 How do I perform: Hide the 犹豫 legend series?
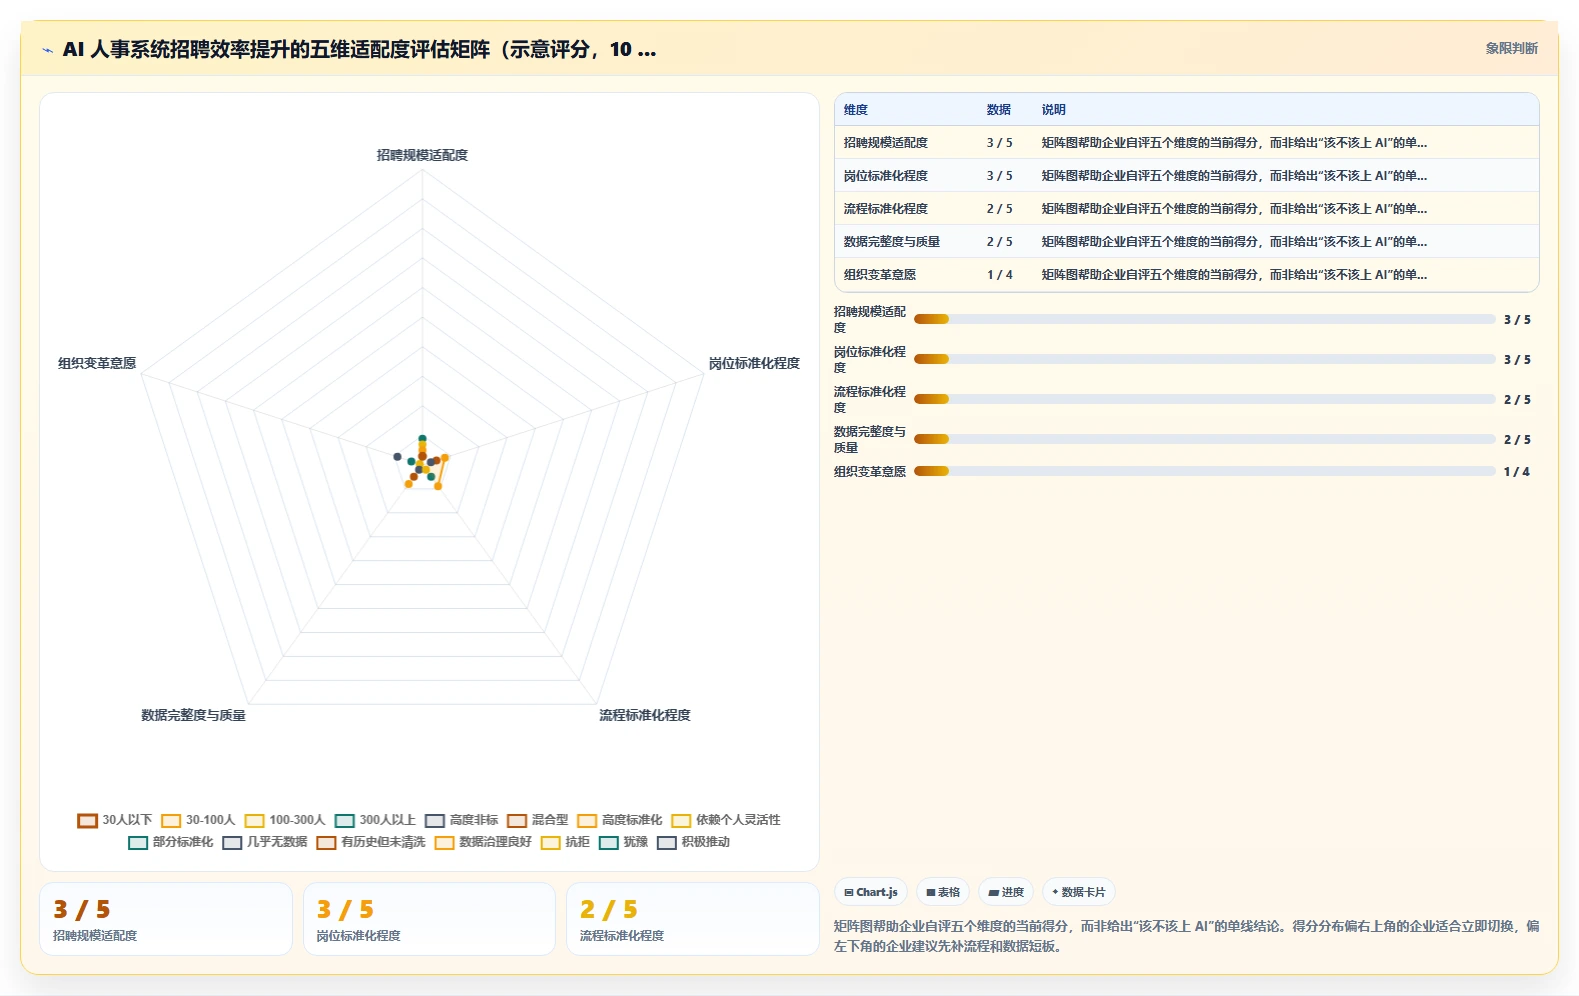[623, 842]
